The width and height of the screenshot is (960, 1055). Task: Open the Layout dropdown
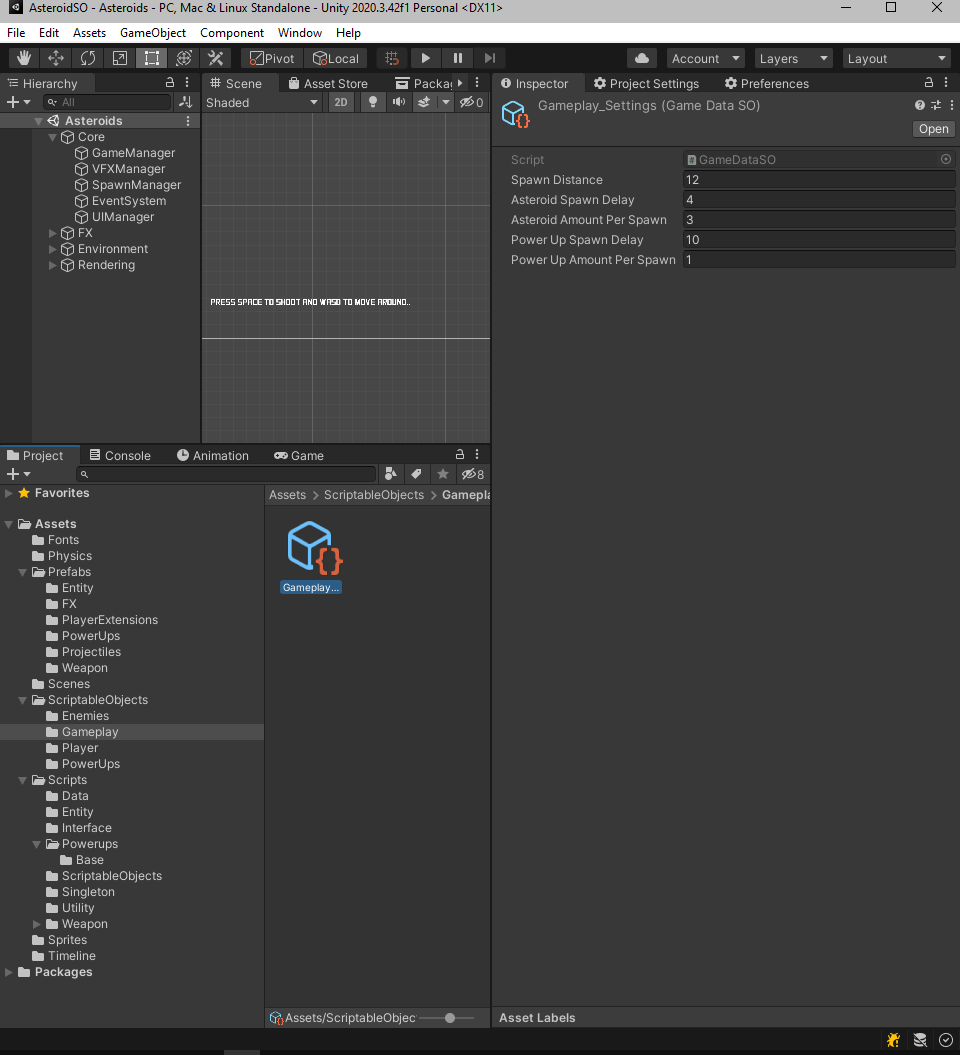(897, 59)
